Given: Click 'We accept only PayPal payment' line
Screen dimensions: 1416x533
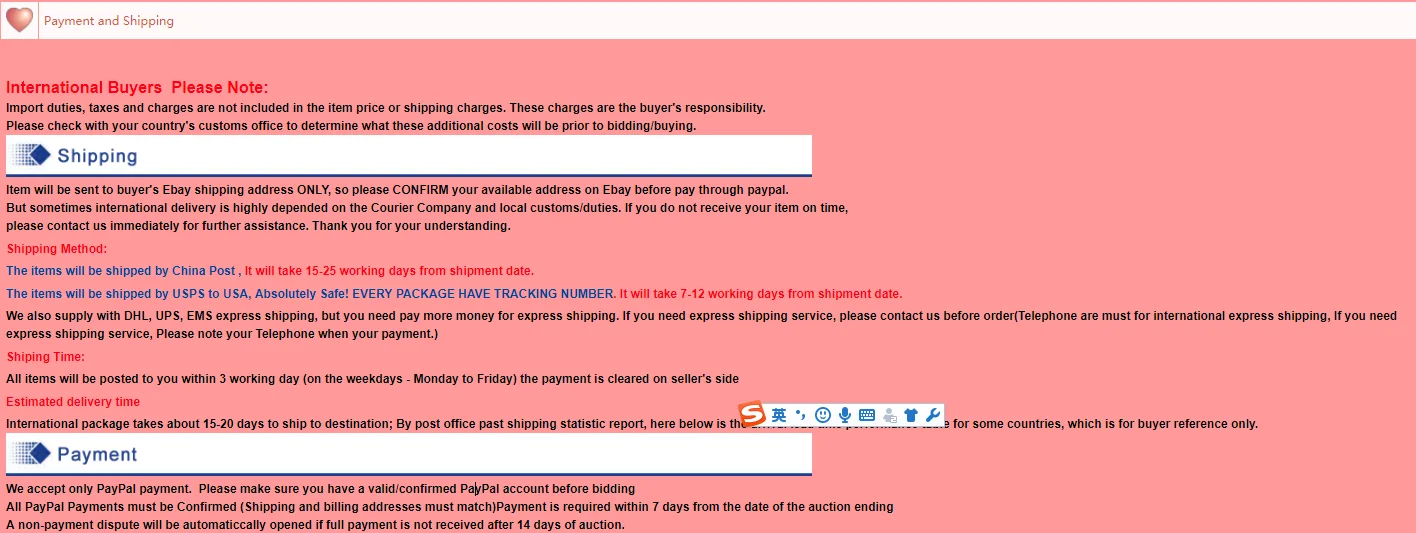Looking at the screenshot, I should (320, 489).
